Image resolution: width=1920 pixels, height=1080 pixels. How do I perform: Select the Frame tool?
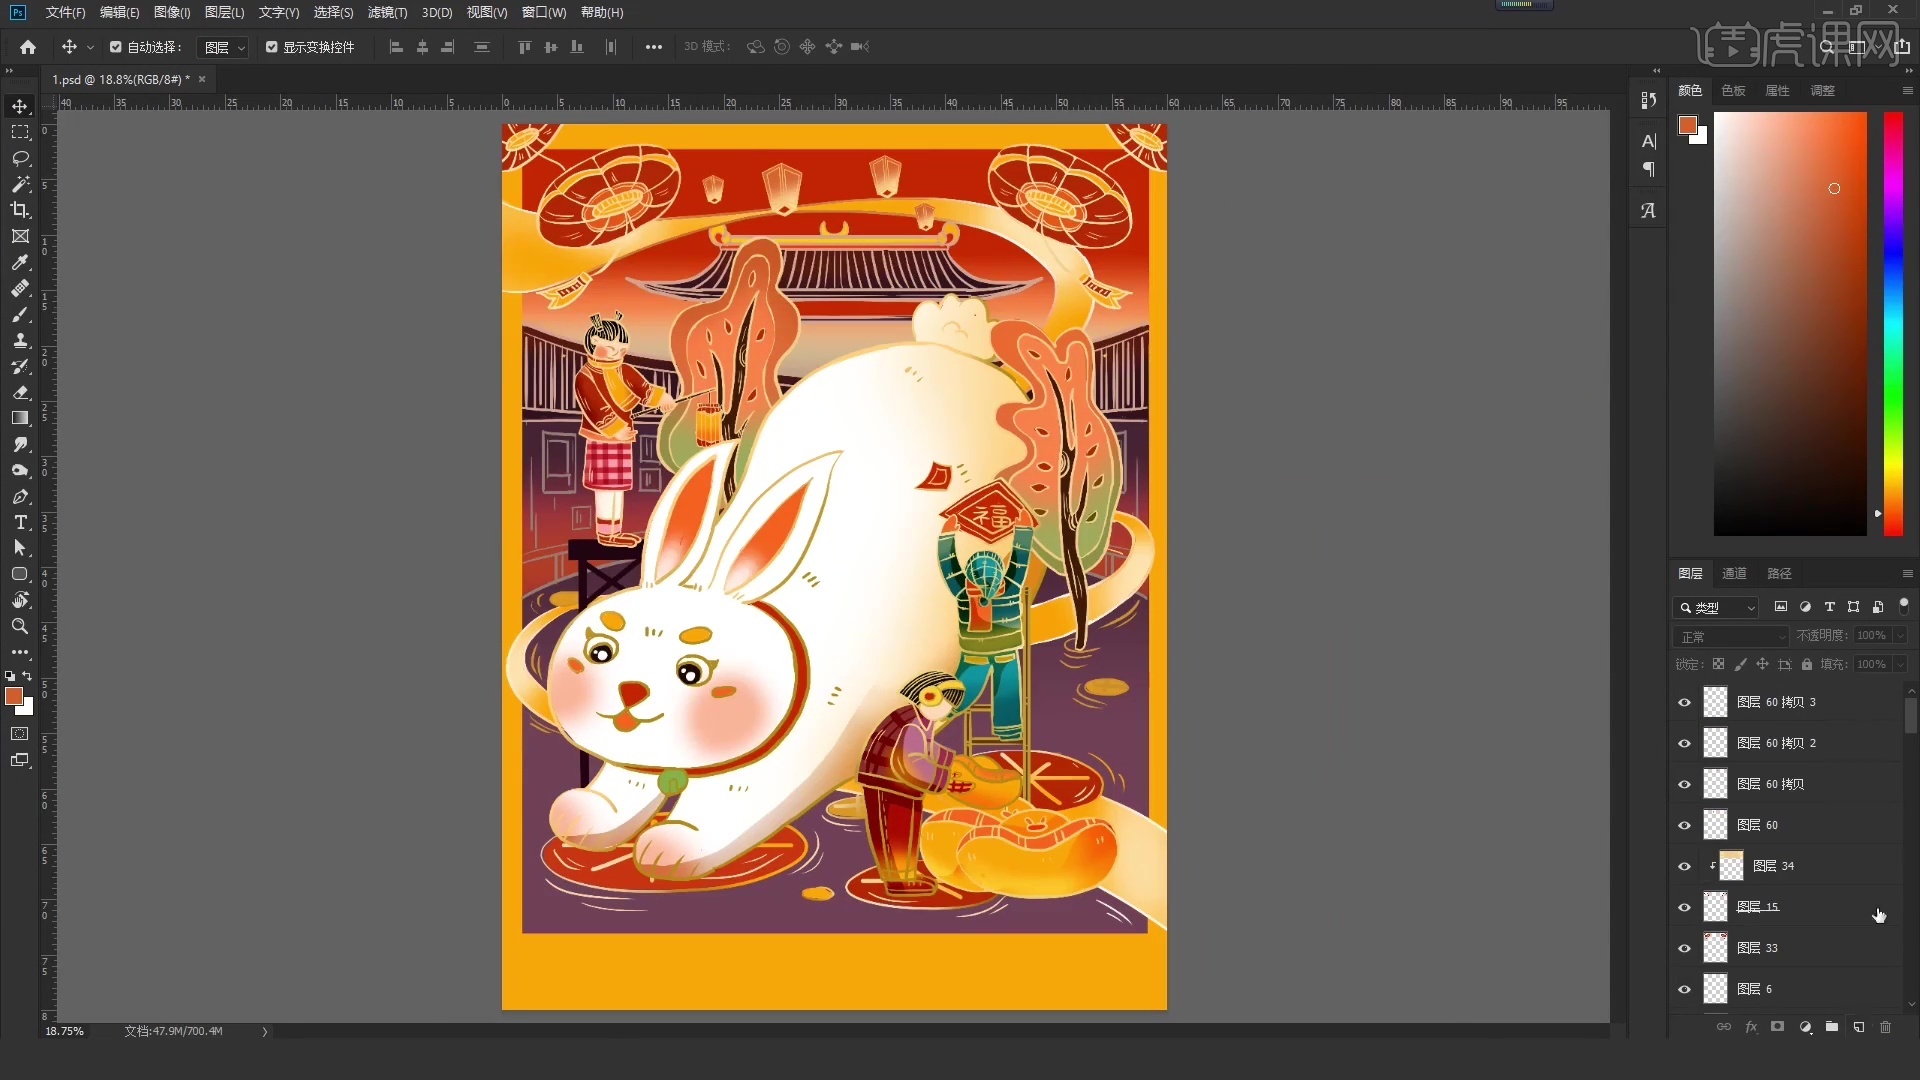(20, 236)
